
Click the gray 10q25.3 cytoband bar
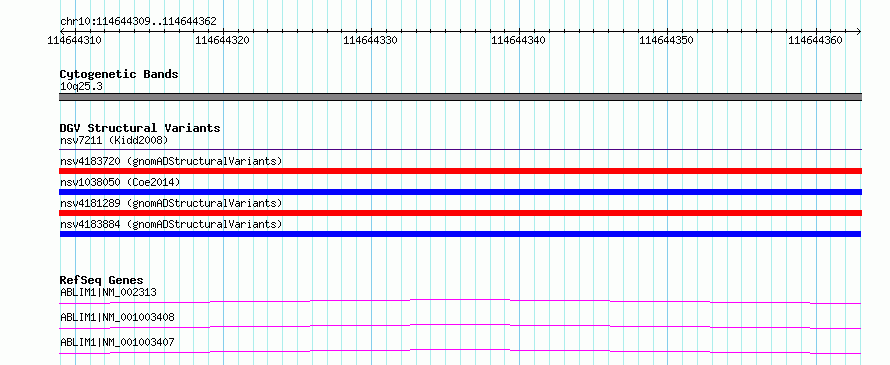click(x=460, y=97)
